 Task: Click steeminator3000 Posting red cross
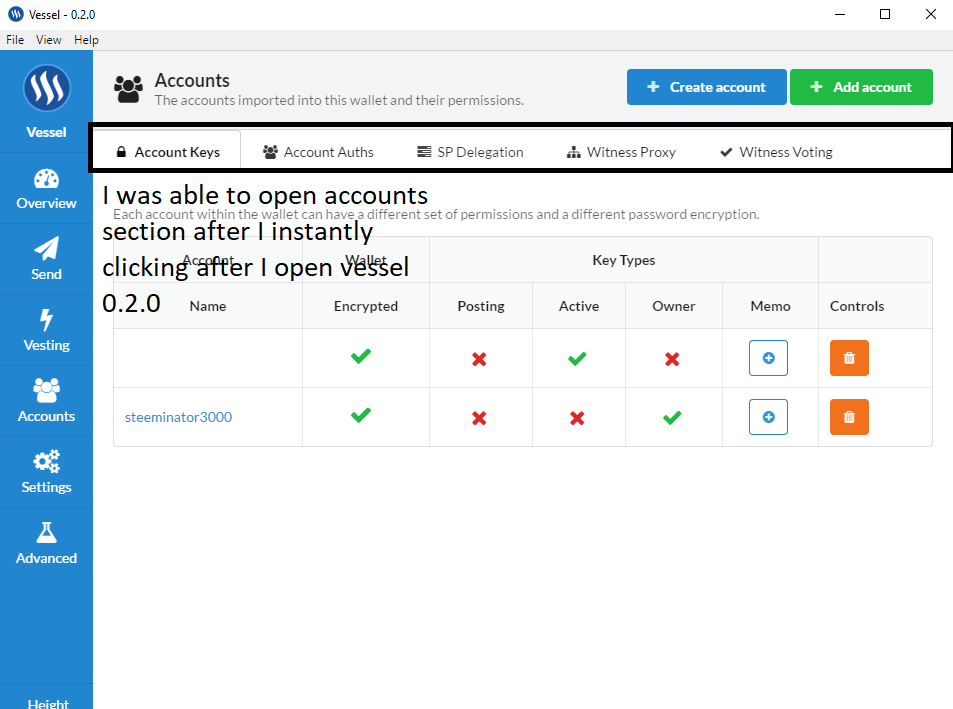pyautogui.click(x=479, y=418)
